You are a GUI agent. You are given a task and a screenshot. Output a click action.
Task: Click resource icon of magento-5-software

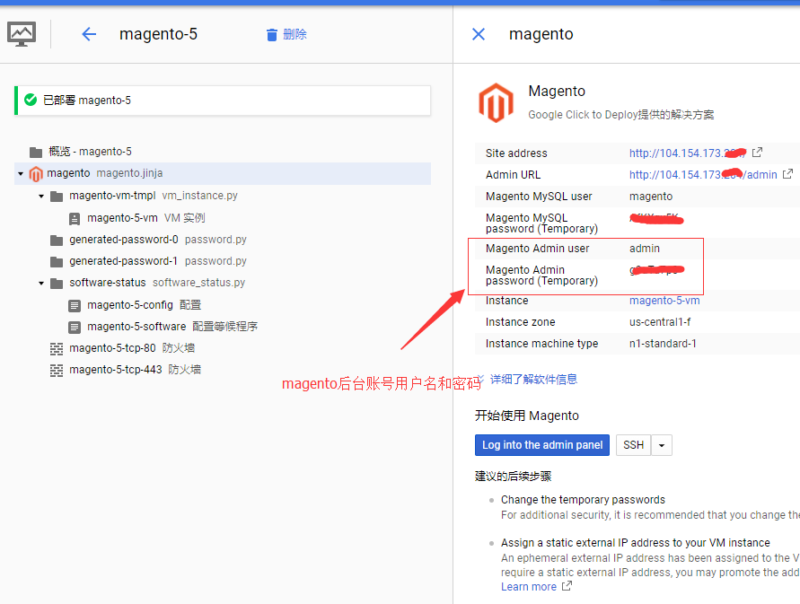[x=74, y=327]
